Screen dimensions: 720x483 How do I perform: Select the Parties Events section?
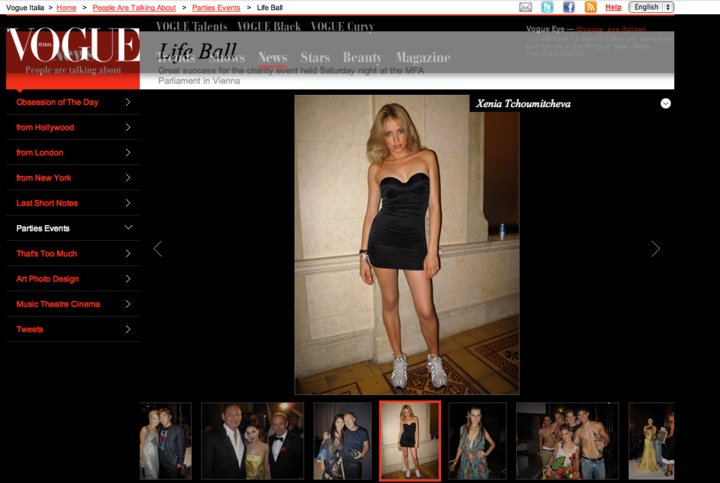coord(43,228)
